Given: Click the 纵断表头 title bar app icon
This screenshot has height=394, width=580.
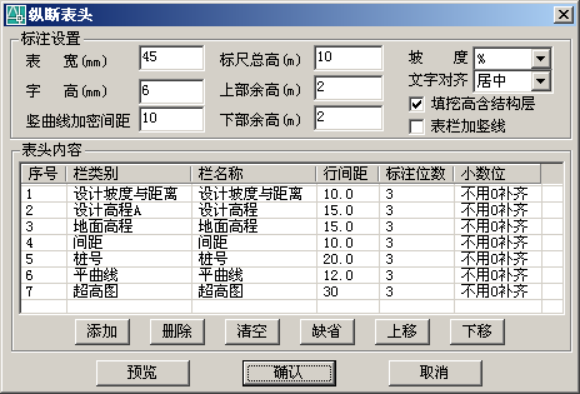Looking at the screenshot, I should (16, 15).
